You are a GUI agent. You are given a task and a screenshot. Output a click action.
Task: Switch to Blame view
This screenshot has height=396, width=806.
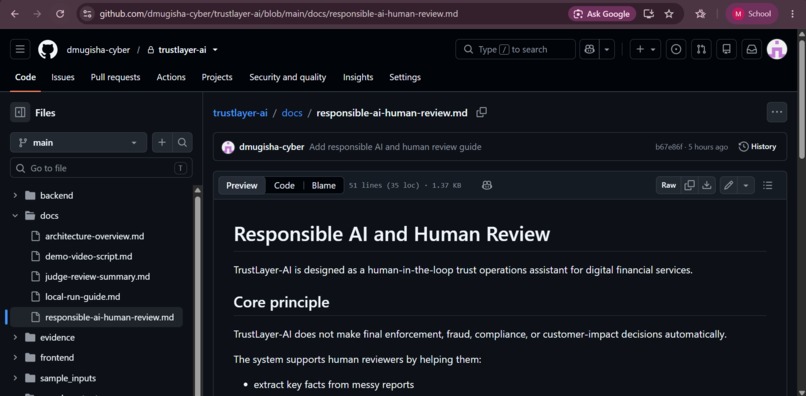point(323,186)
